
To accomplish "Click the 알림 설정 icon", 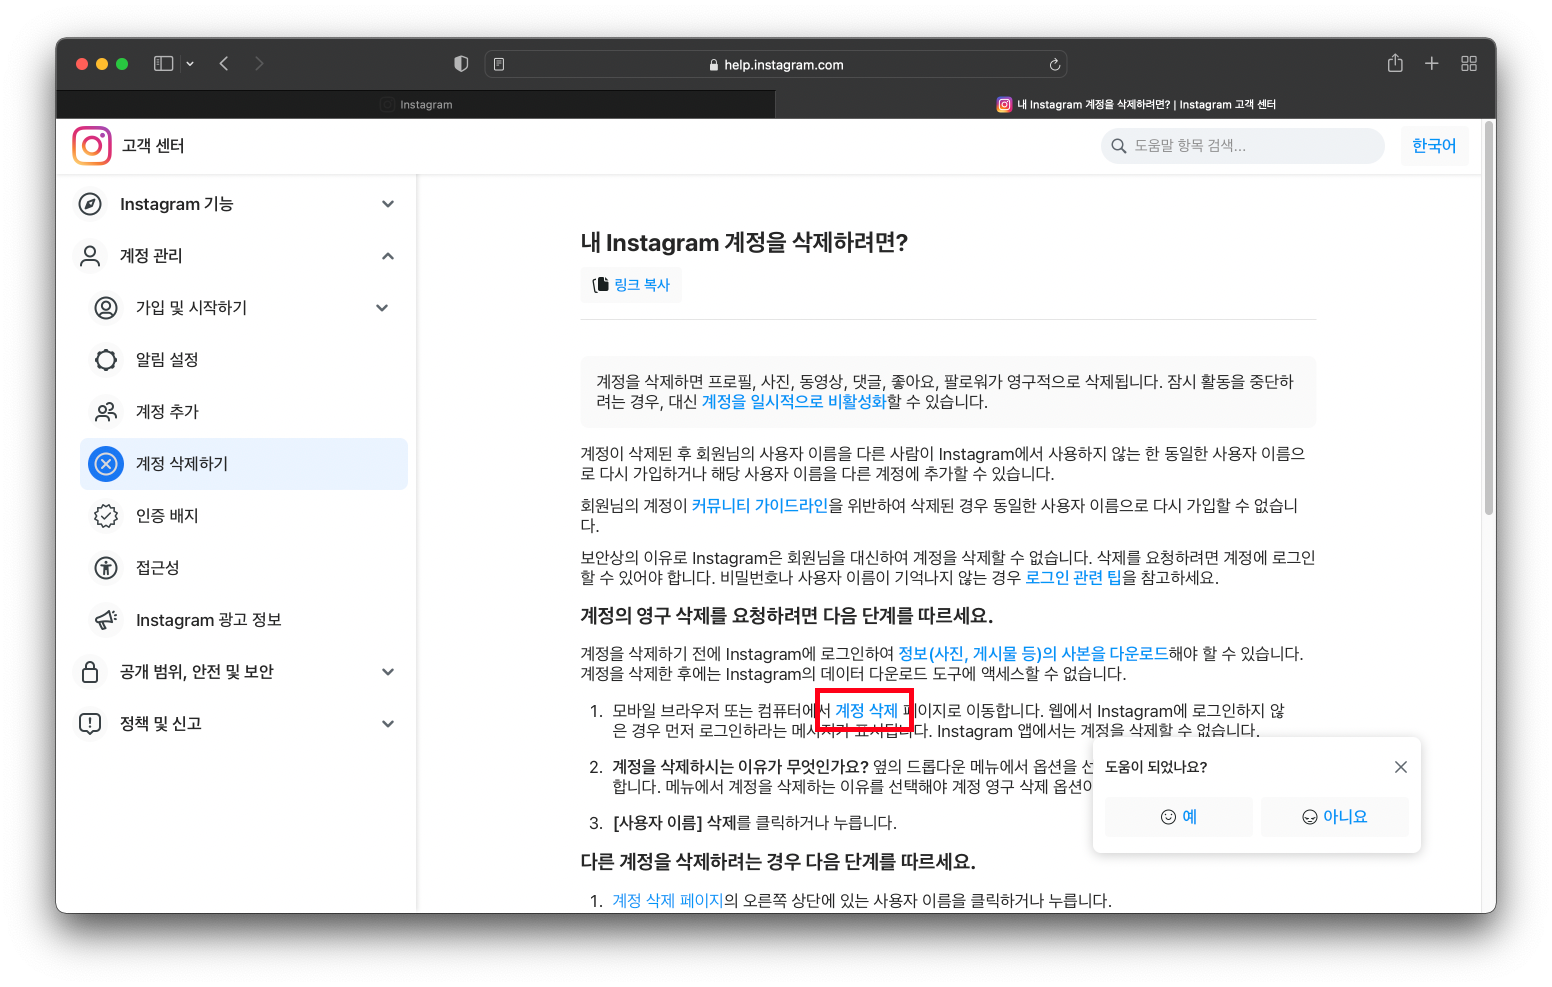I will (x=106, y=360).
